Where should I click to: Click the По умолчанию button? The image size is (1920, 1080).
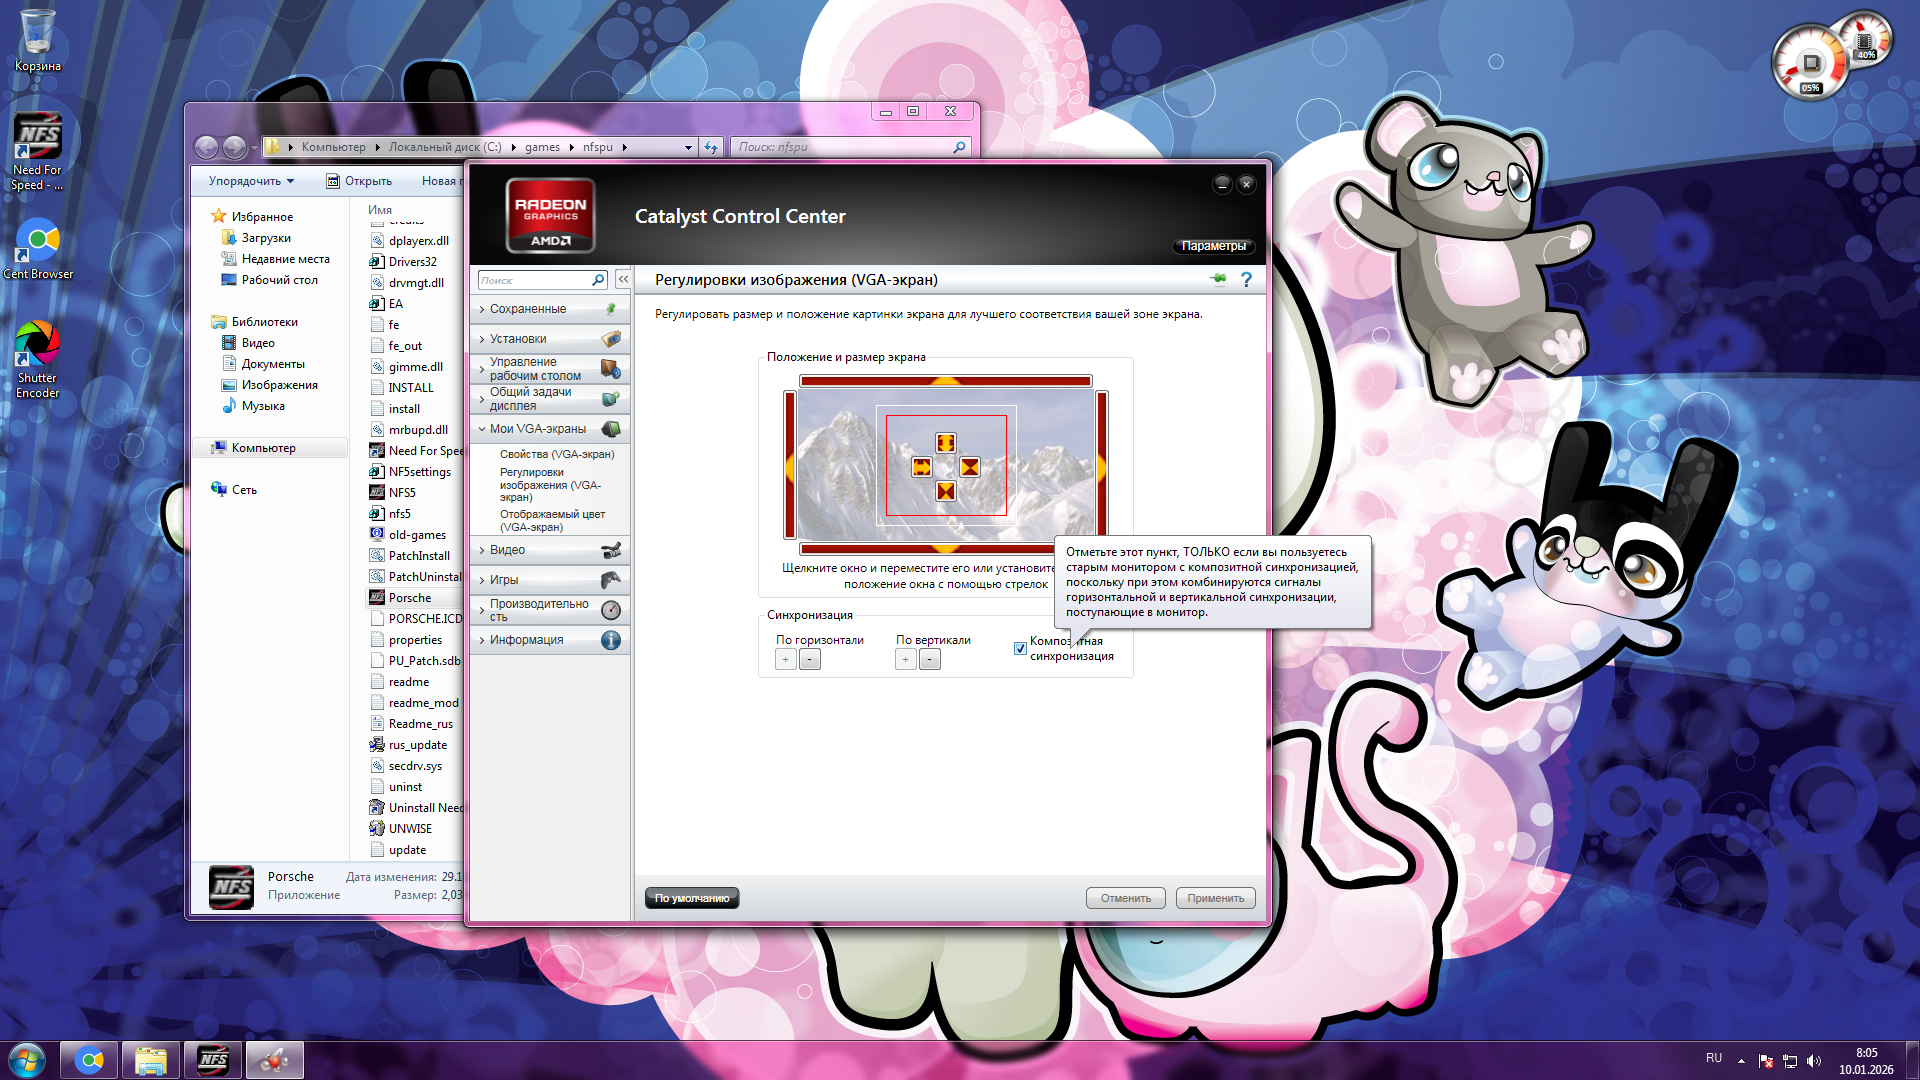[x=692, y=898]
